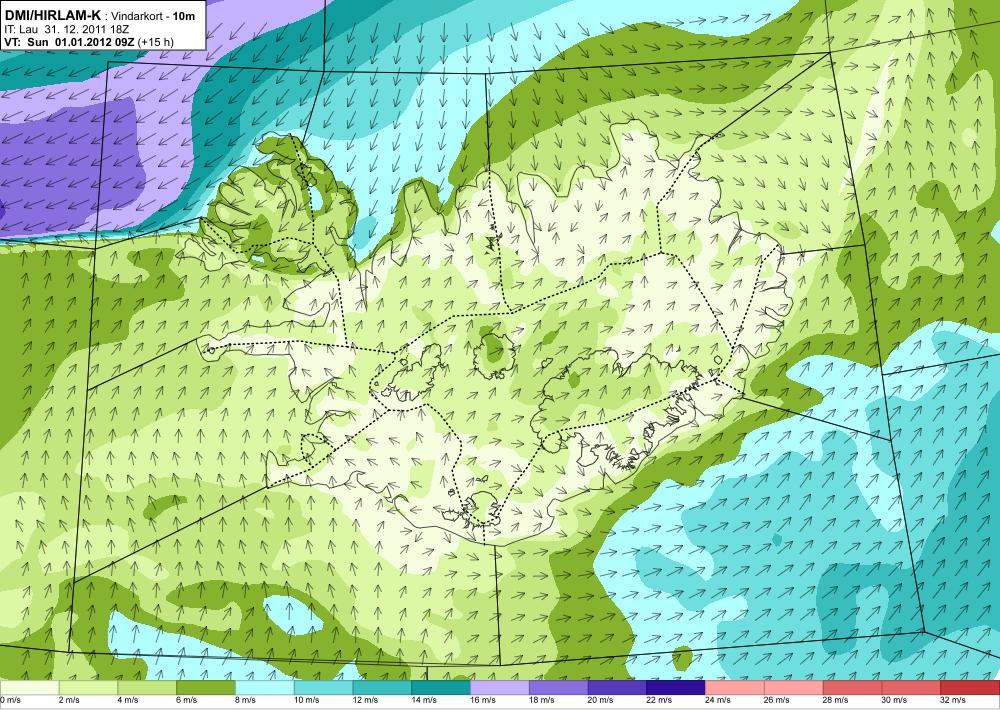Click the '0 m/s' legend label
This screenshot has height=710, width=1000.
(10, 700)
